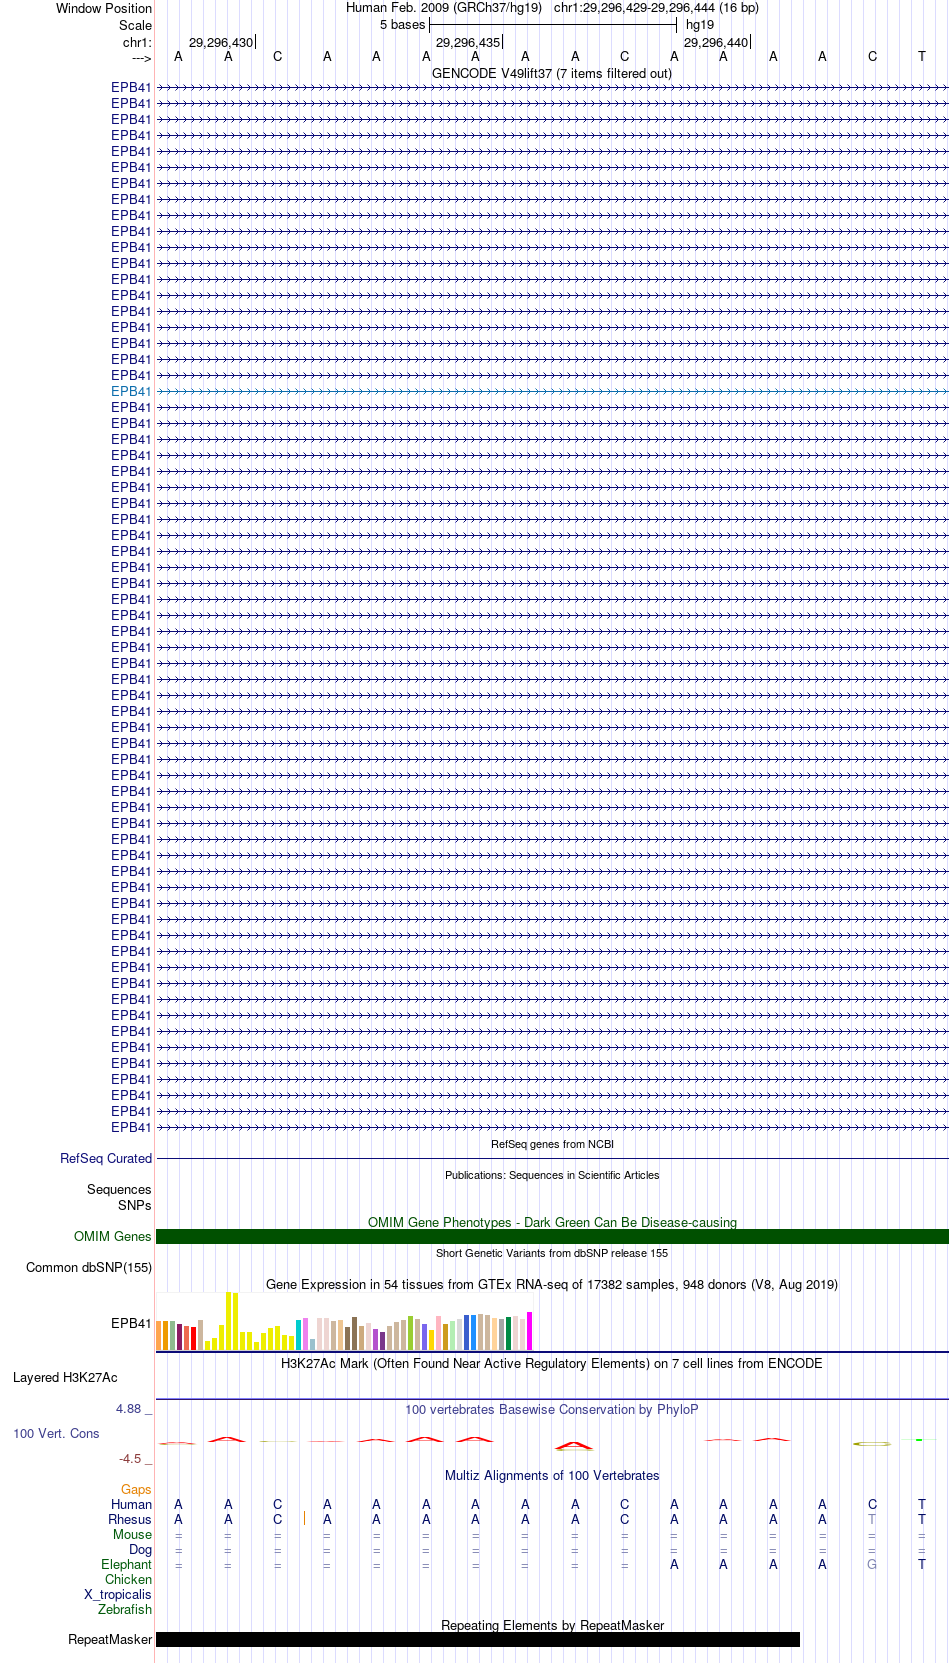Click the 29,296,430 ruler position

[221, 42]
